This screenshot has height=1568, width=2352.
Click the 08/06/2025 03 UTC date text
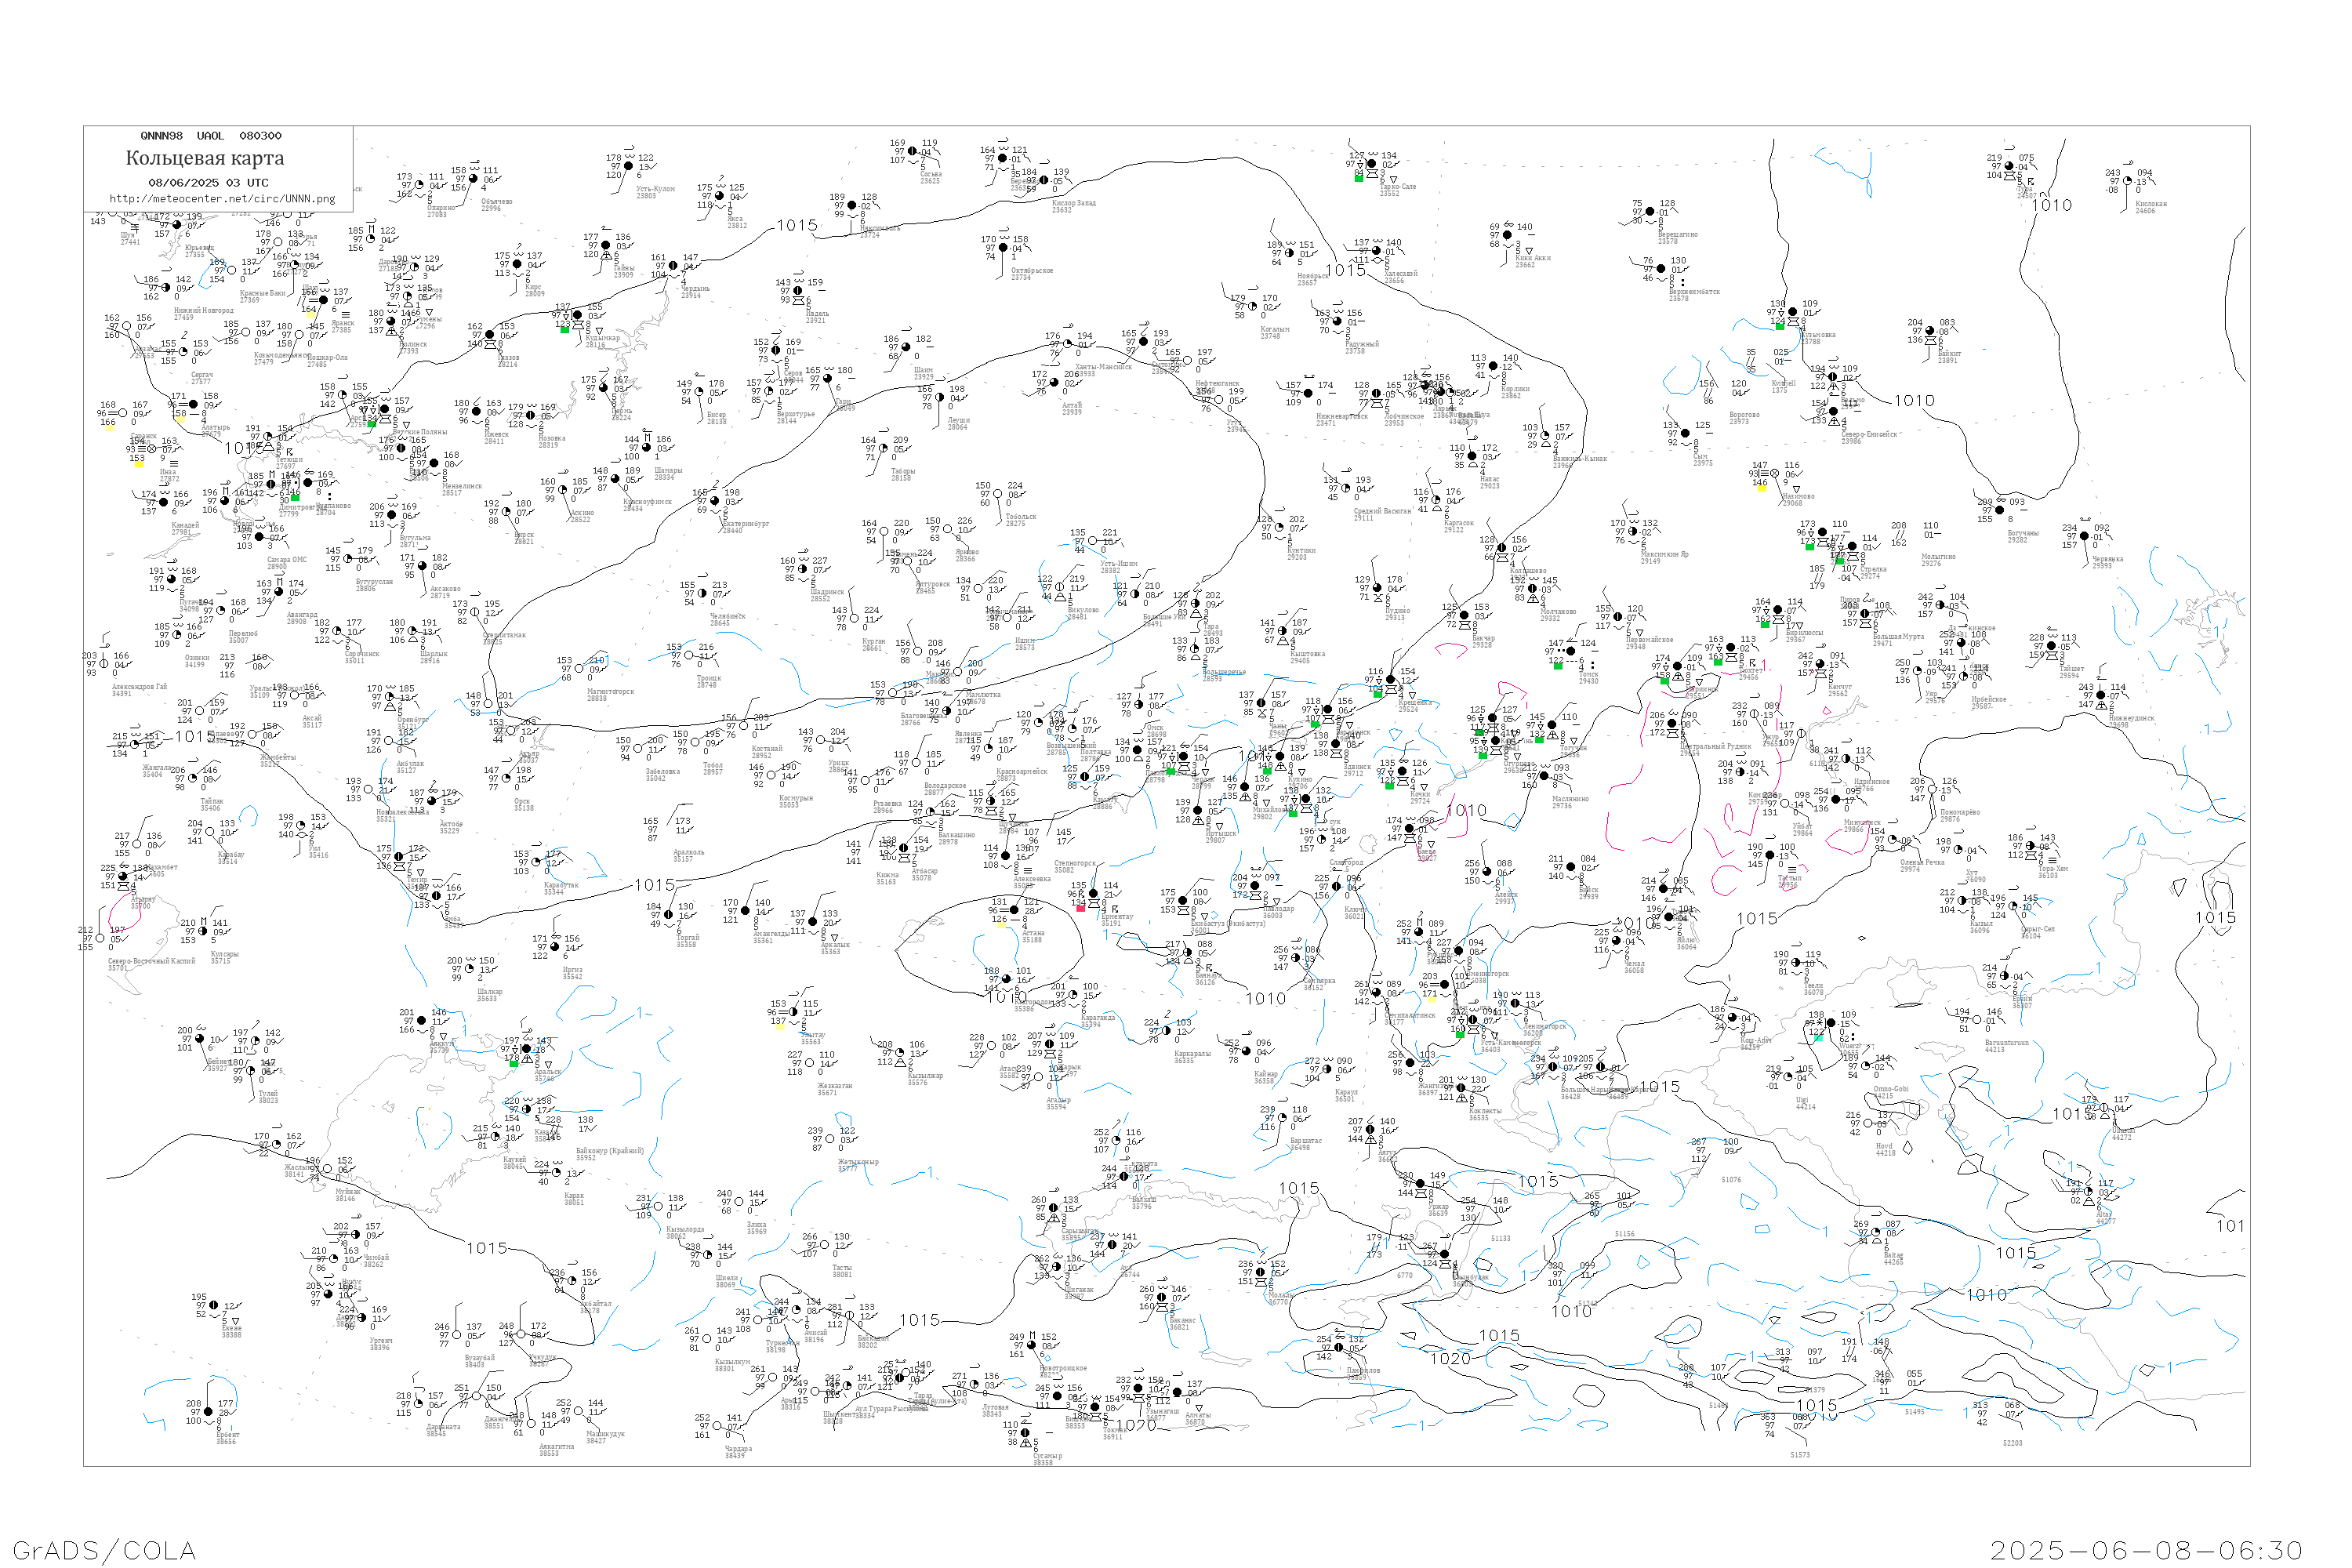[208, 183]
